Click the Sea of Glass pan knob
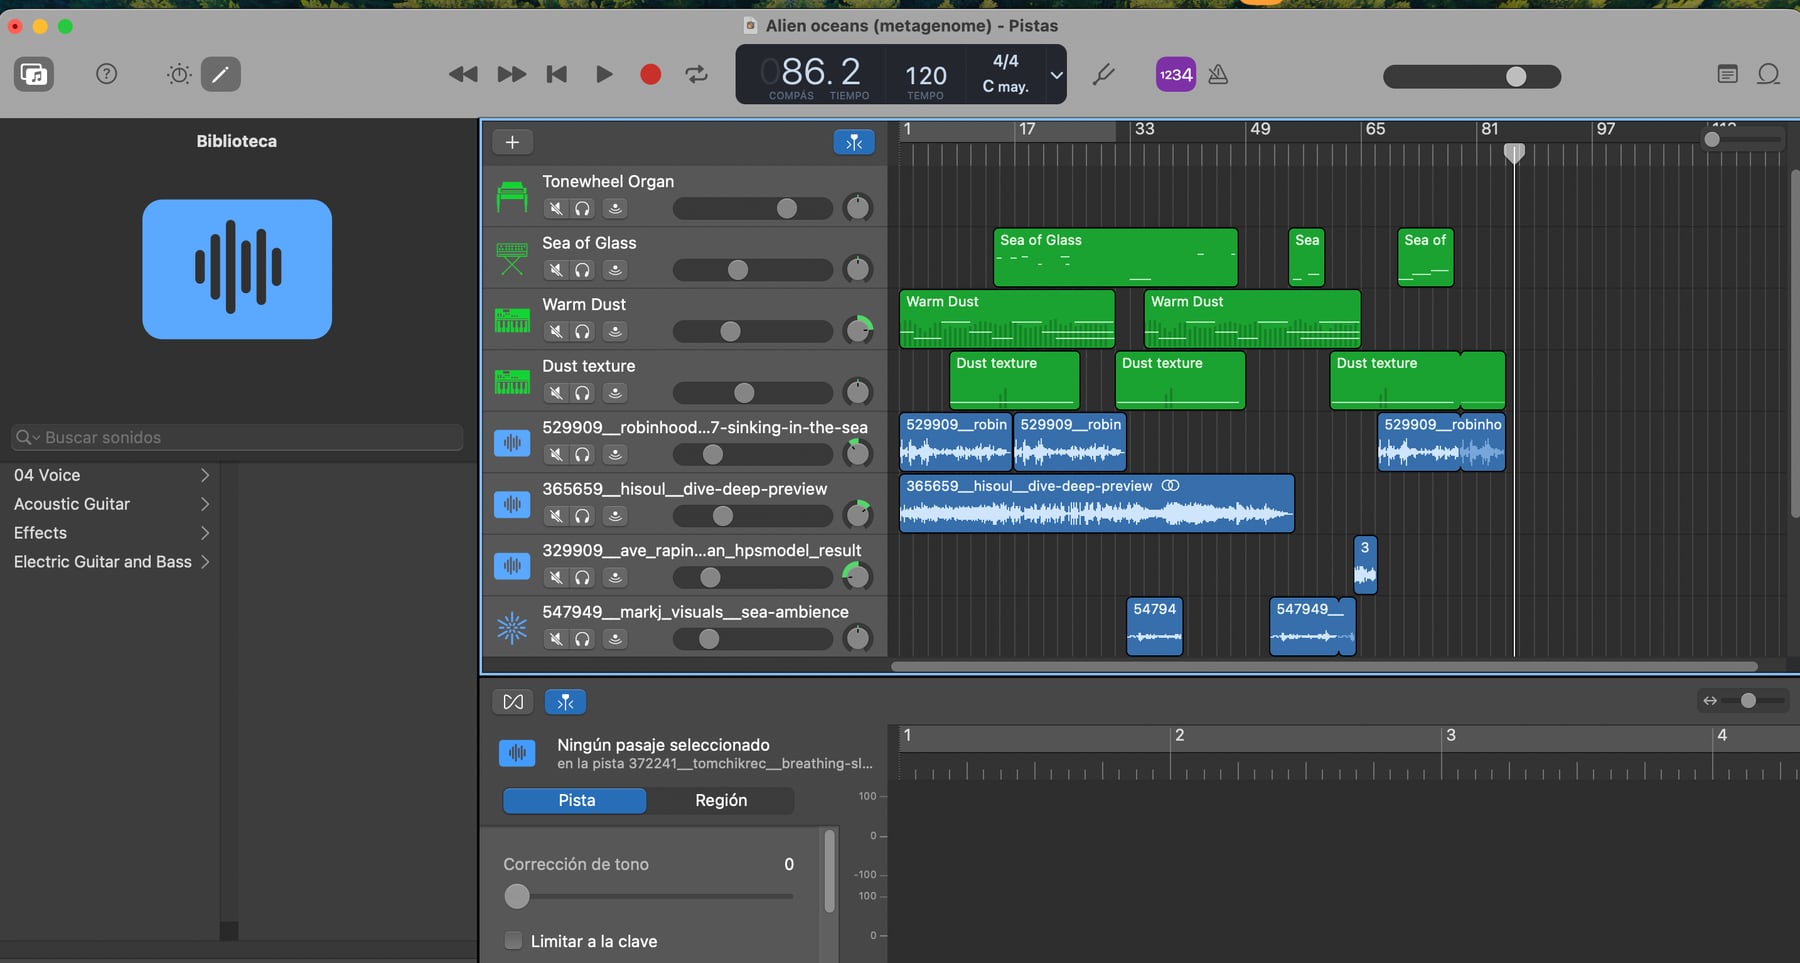 coord(858,269)
